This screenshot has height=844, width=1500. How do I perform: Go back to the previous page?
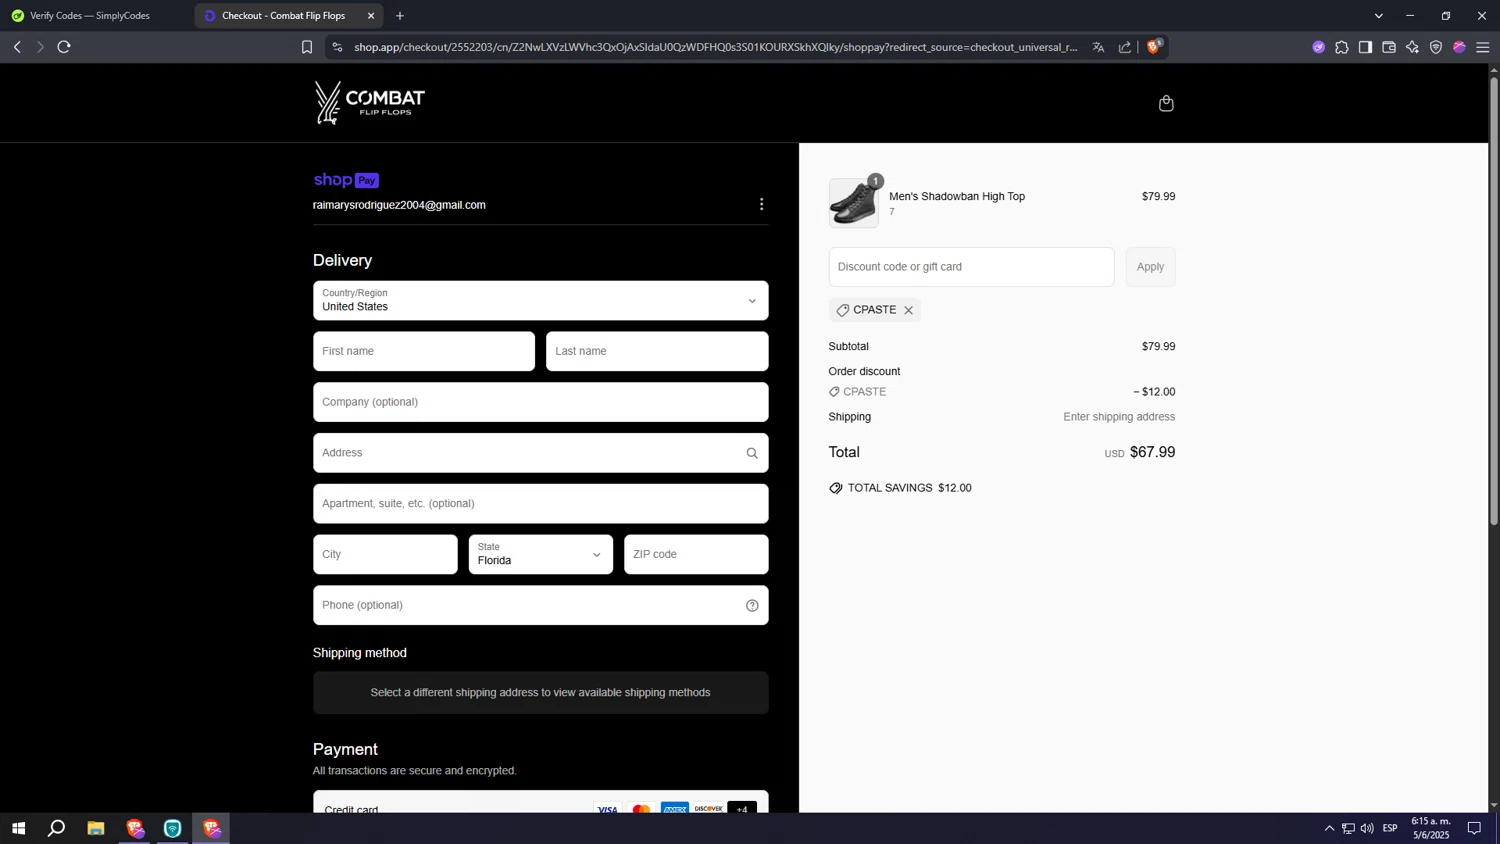point(17,47)
